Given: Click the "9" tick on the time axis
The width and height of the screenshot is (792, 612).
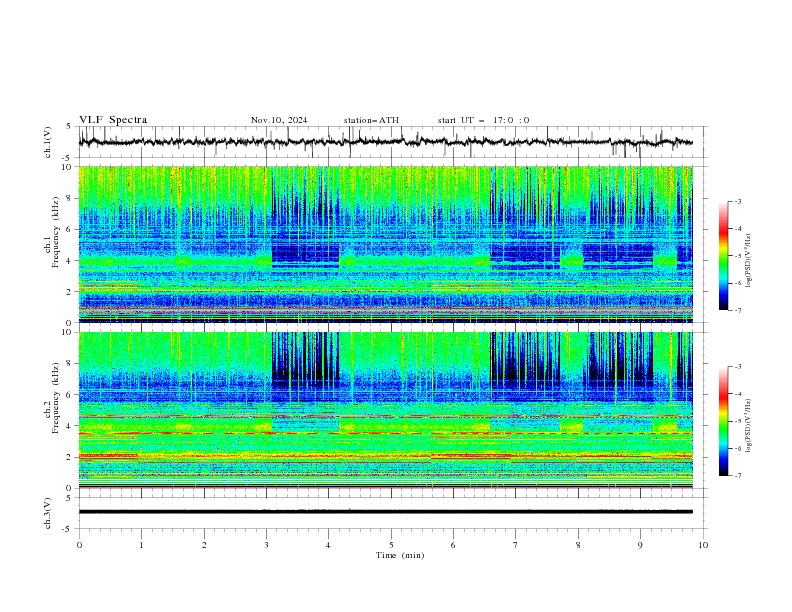Looking at the screenshot, I should [640, 545].
